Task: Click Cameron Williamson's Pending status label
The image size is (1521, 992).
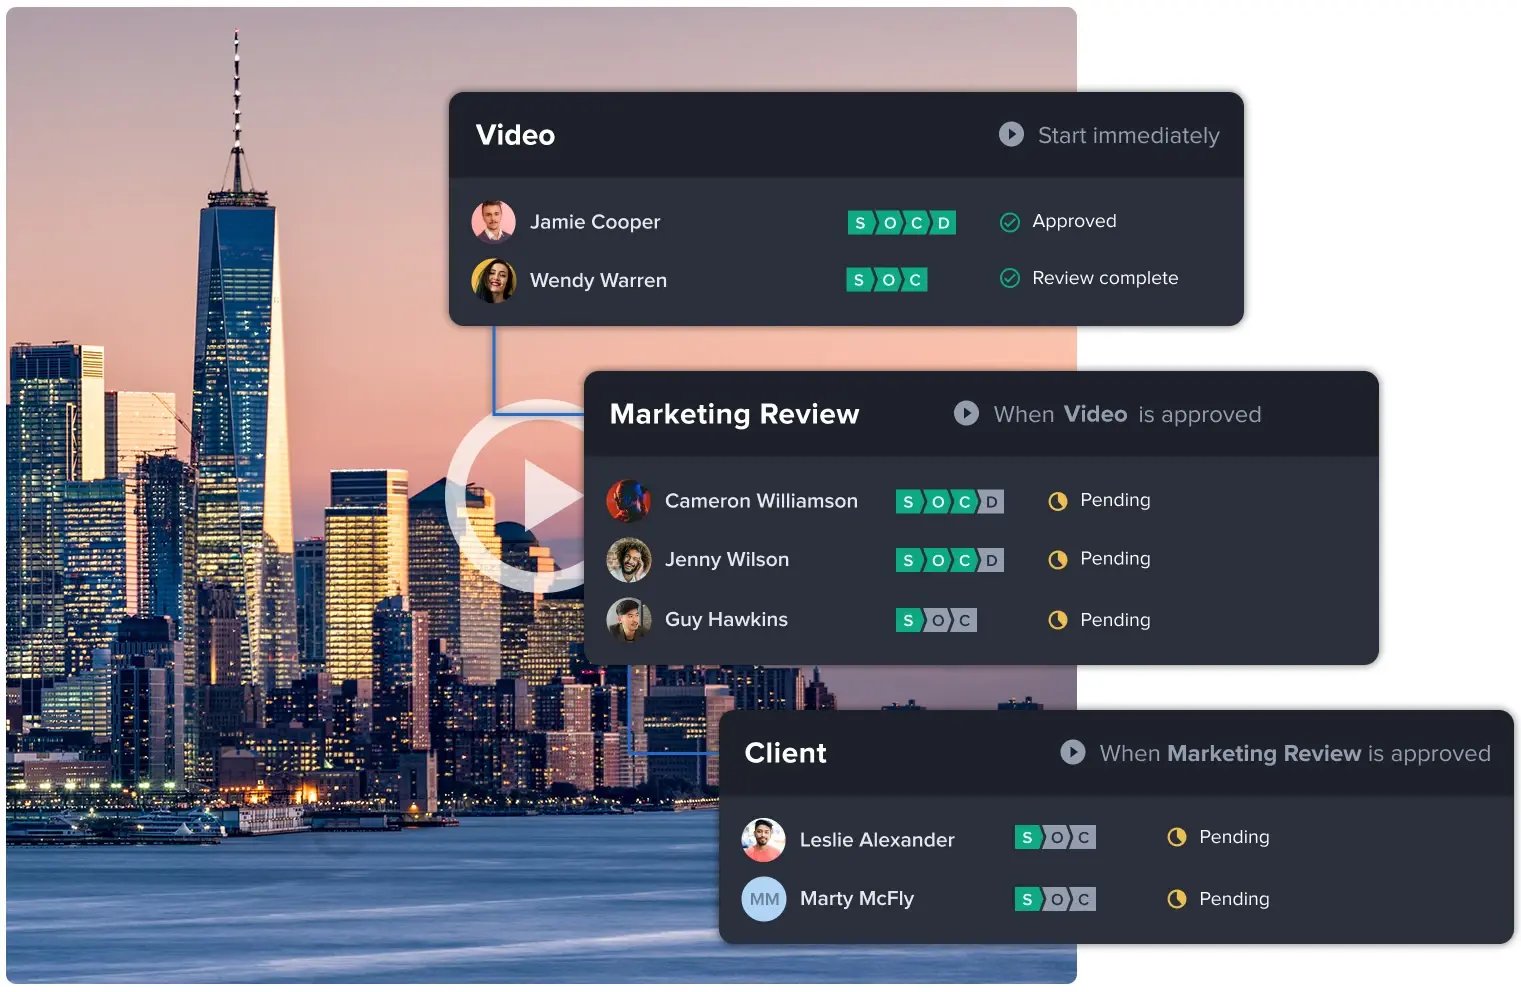Action: (x=1114, y=500)
